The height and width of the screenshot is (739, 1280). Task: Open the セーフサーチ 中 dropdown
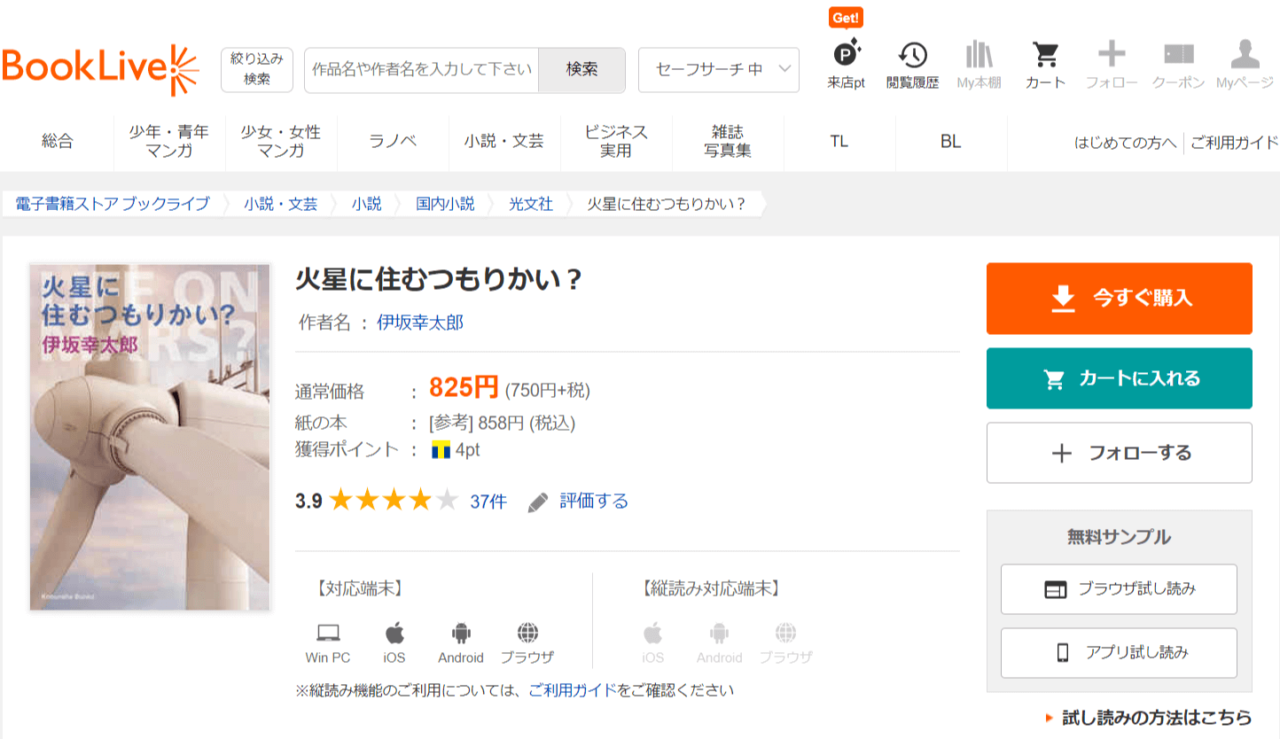point(719,69)
